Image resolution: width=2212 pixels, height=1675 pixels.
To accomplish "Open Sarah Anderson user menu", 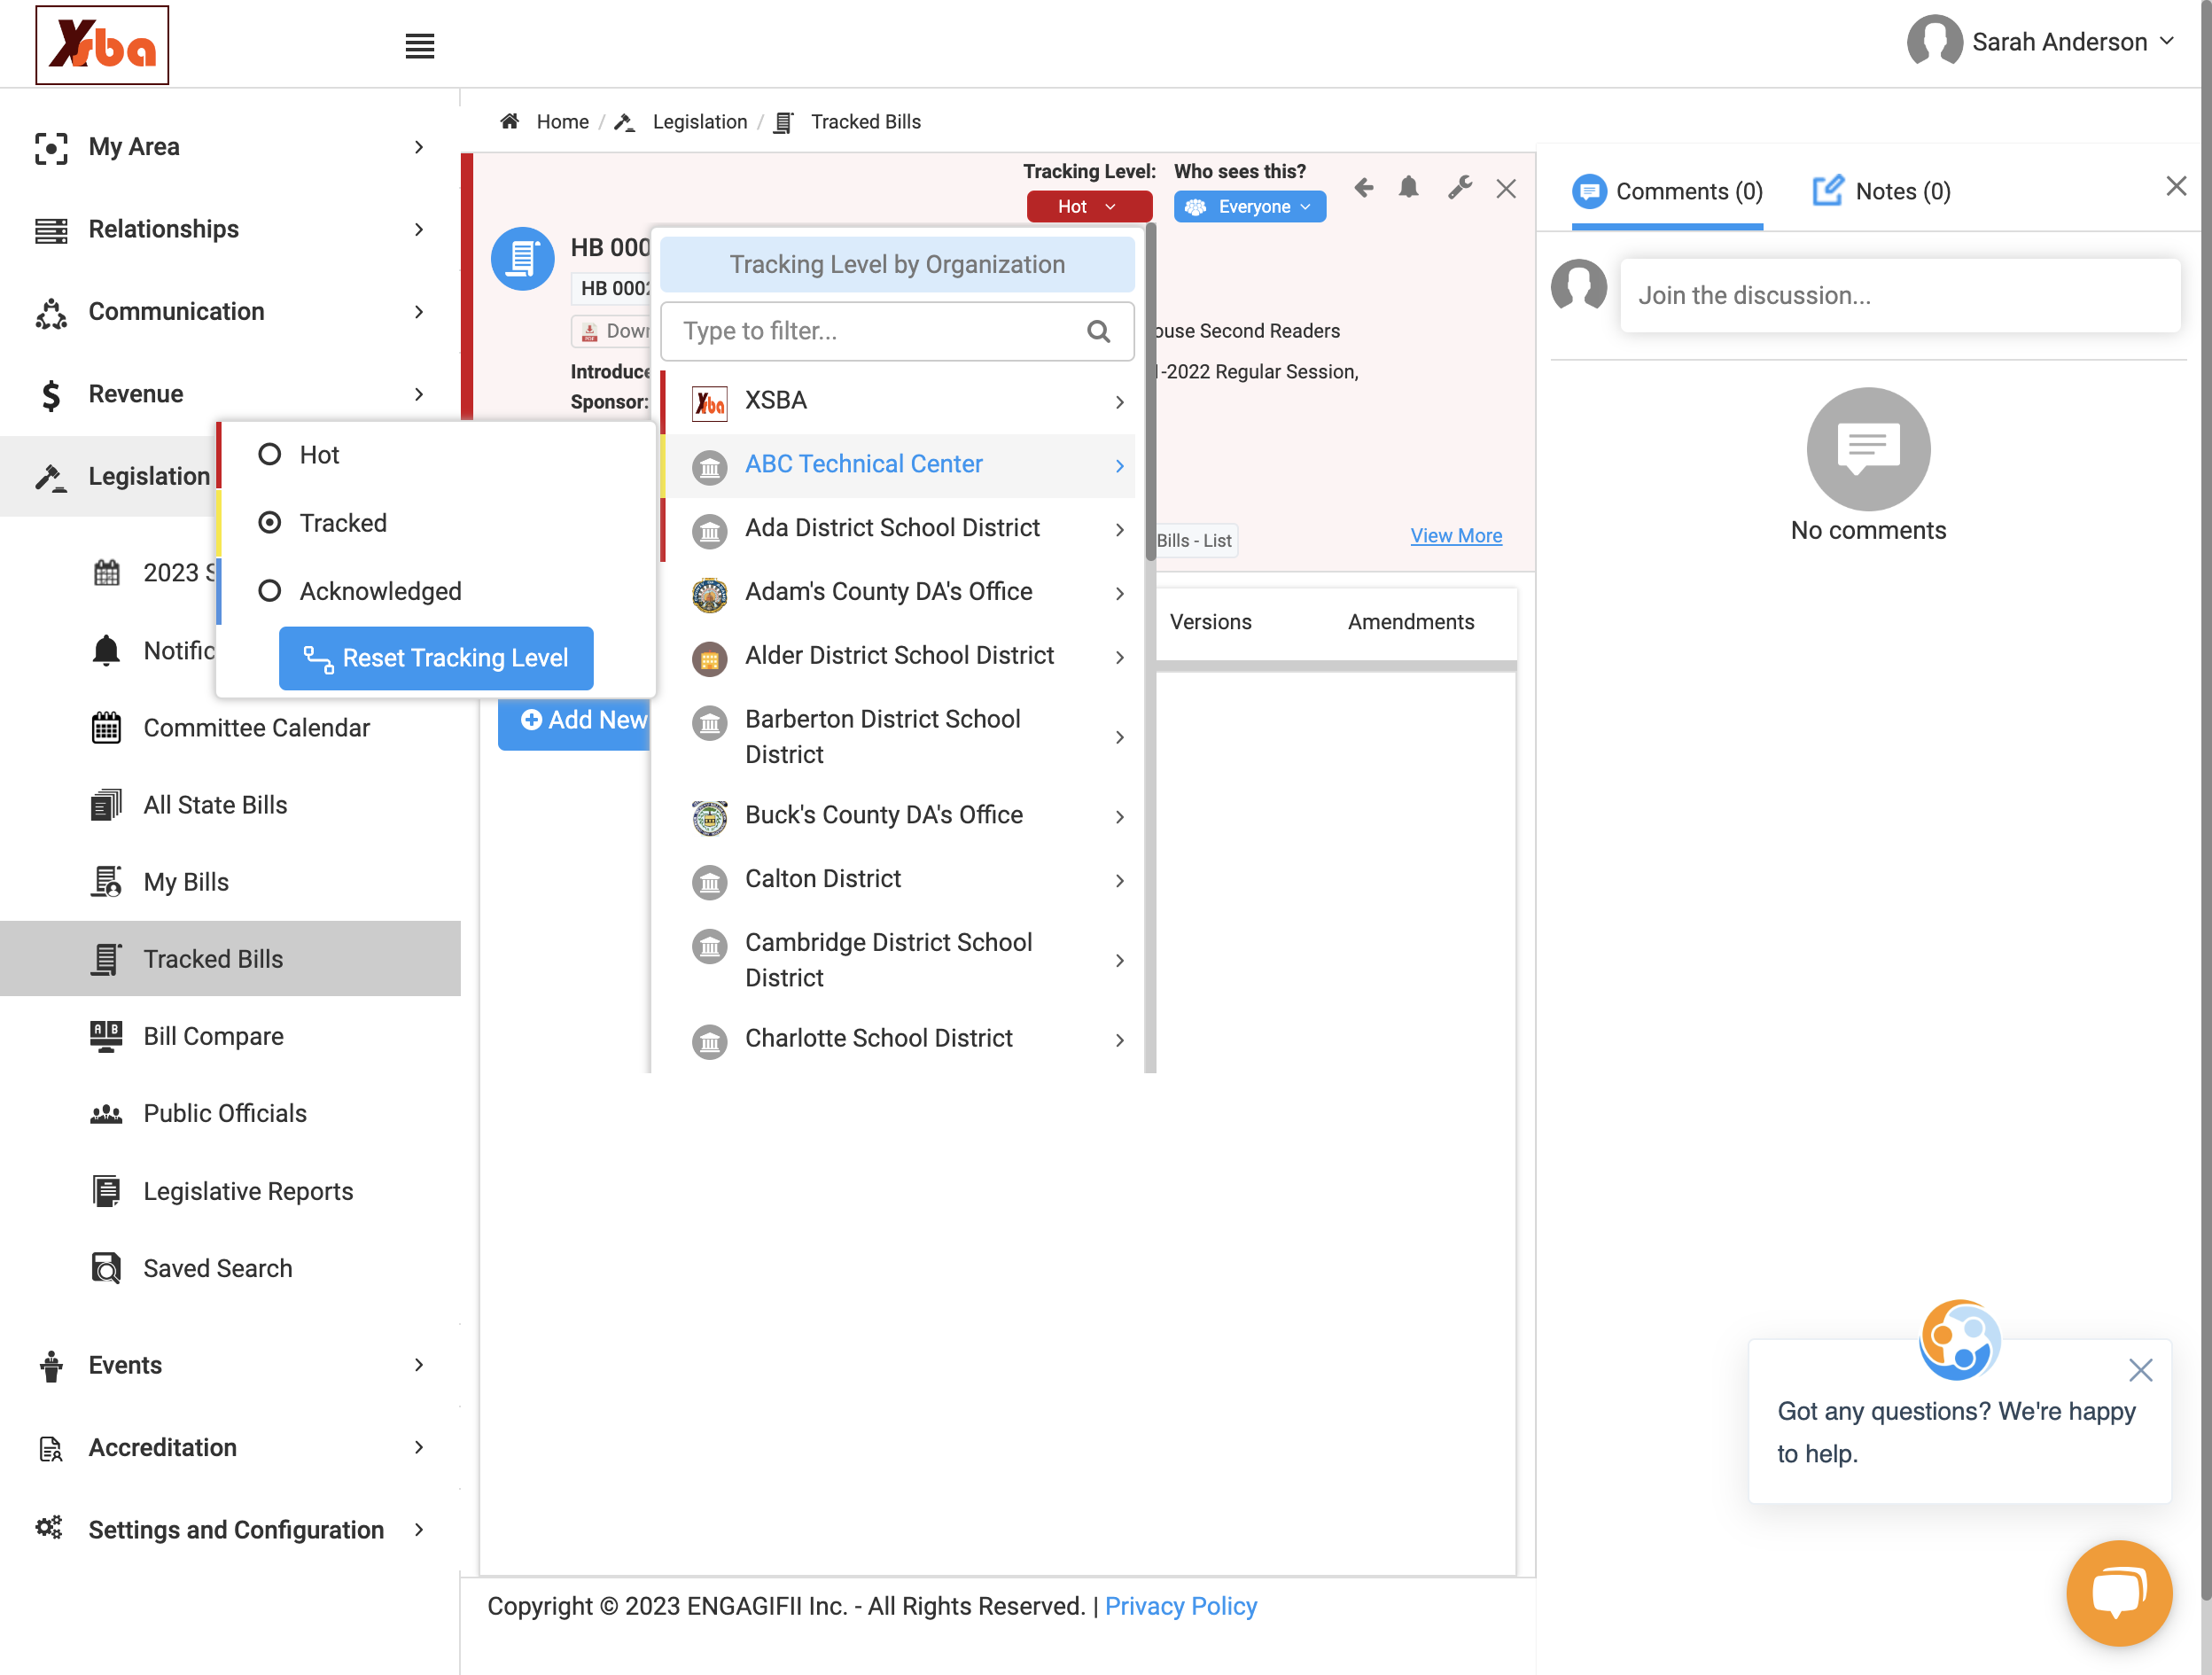I will (2042, 42).
